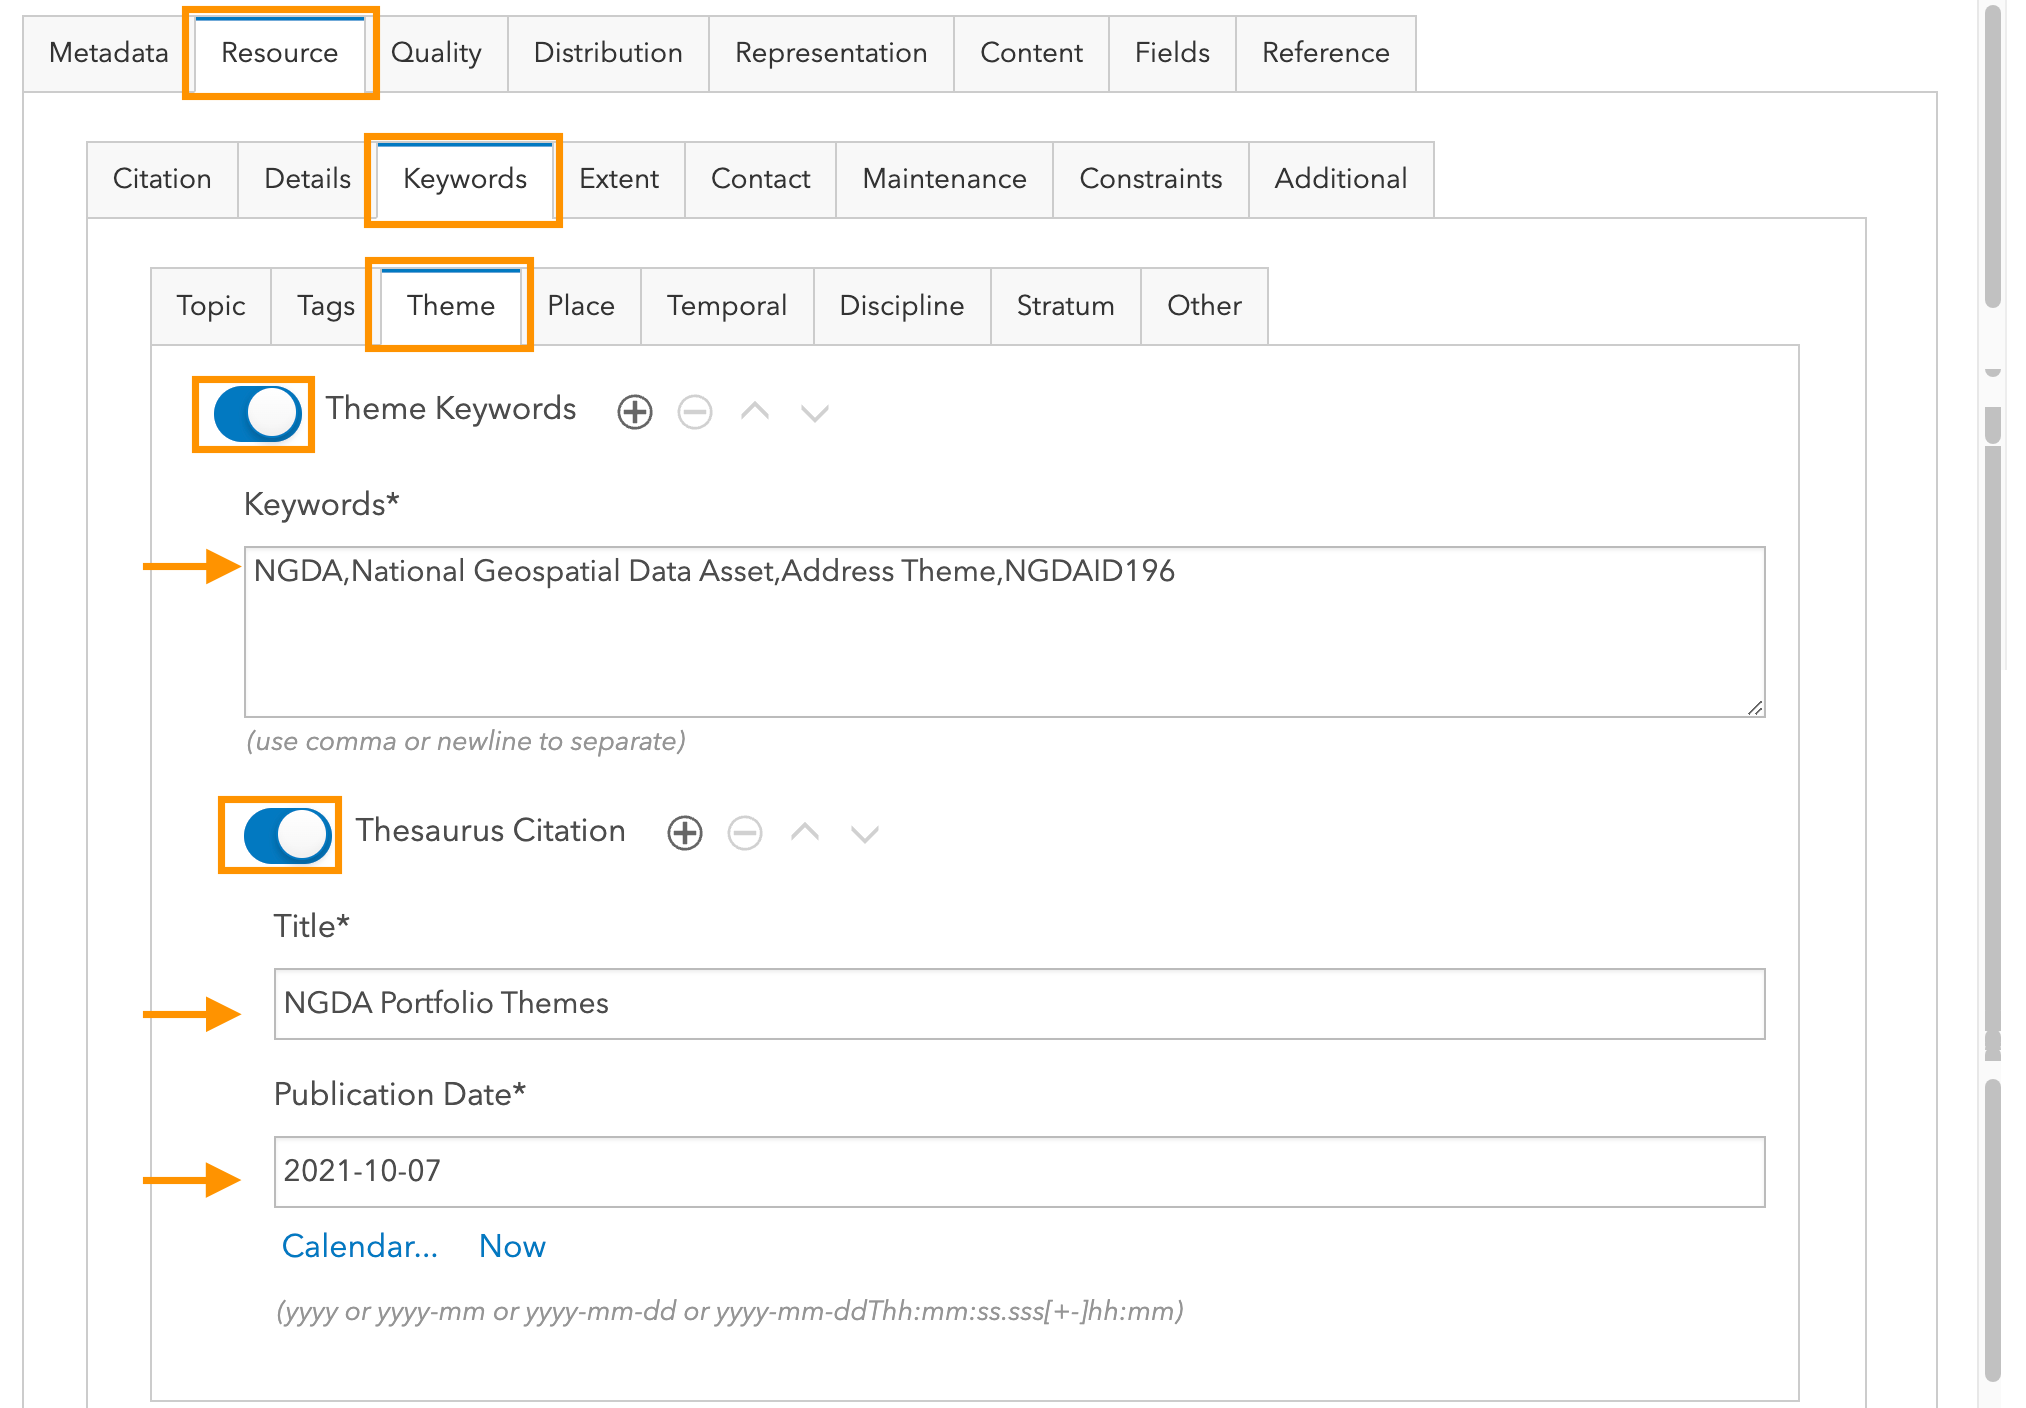Screen dimensions: 2026x1408
Task: Remove Thesaurus Citation with minus icon
Action: (x=745, y=833)
